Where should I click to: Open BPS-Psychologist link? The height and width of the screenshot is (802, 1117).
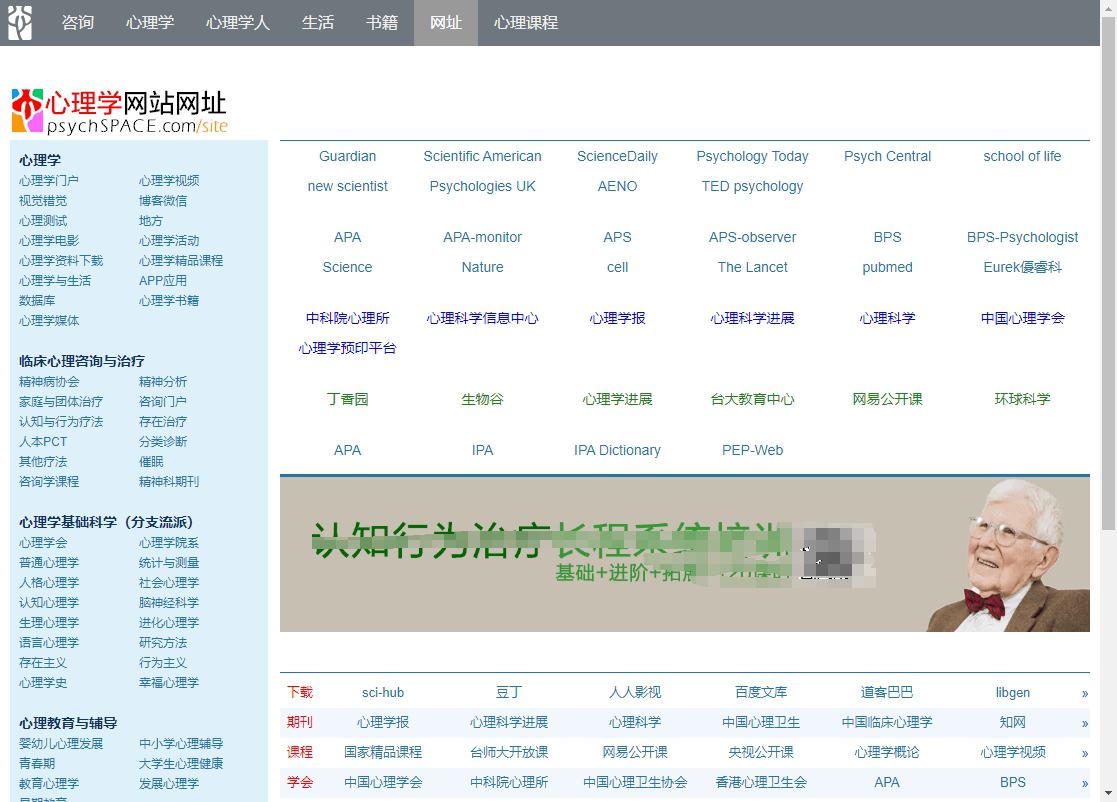coord(1022,237)
